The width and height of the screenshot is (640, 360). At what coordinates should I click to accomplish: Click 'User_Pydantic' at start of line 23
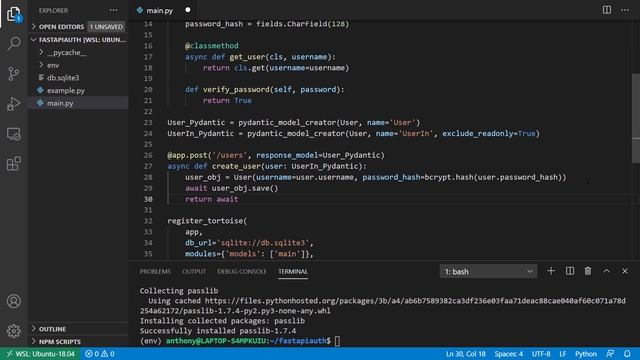pos(196,122)
